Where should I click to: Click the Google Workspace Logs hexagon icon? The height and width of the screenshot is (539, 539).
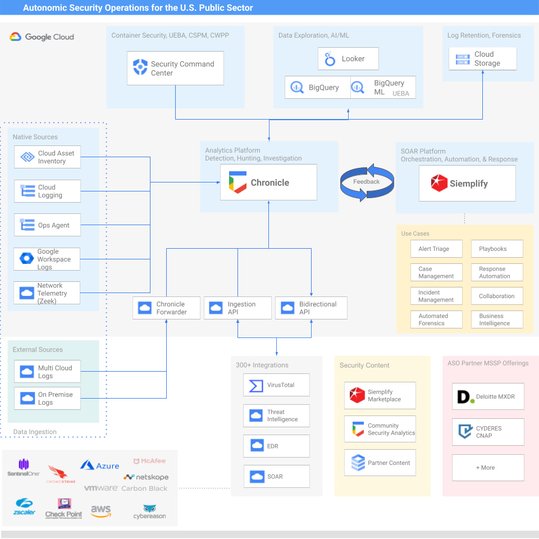click(27, 258)
